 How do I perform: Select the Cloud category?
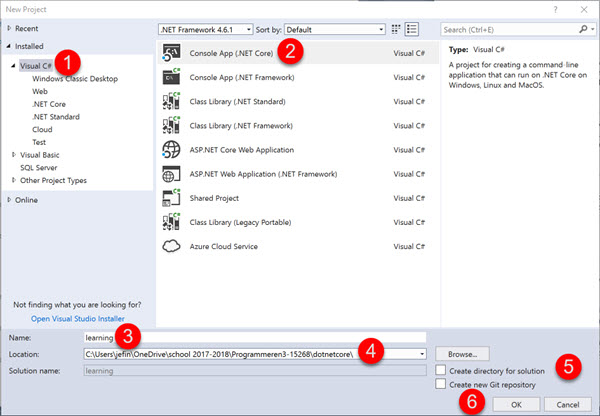click(42, 129)
